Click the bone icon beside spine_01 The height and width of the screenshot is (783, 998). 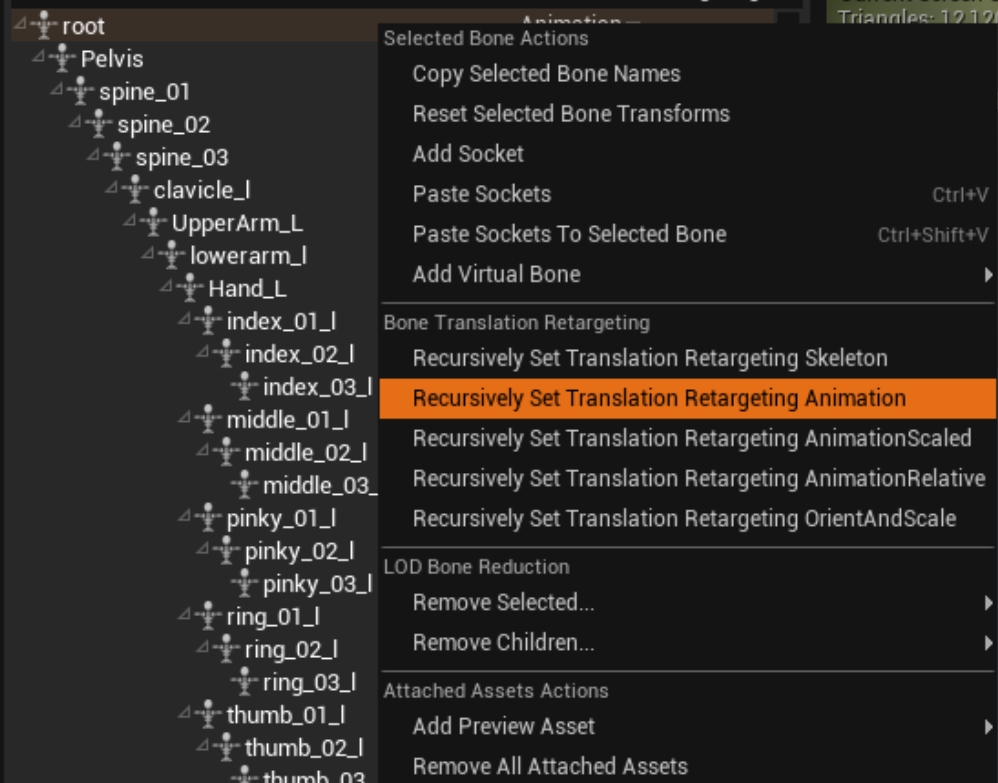coord(83,92)
